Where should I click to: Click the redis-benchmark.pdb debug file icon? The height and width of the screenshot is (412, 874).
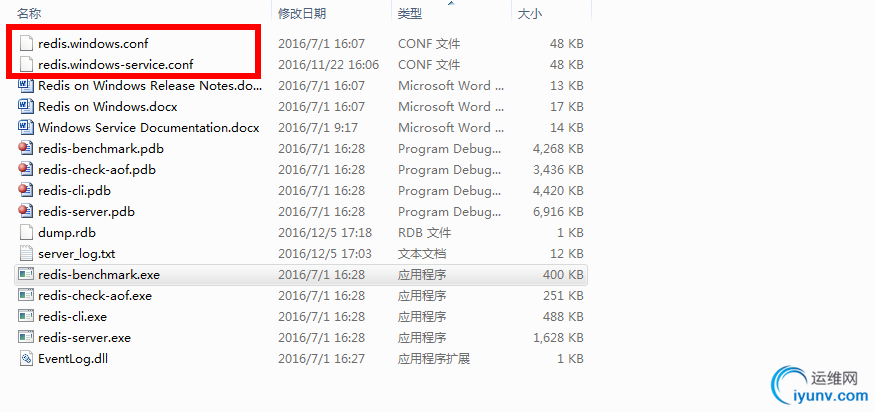click(x=26, y=148)
